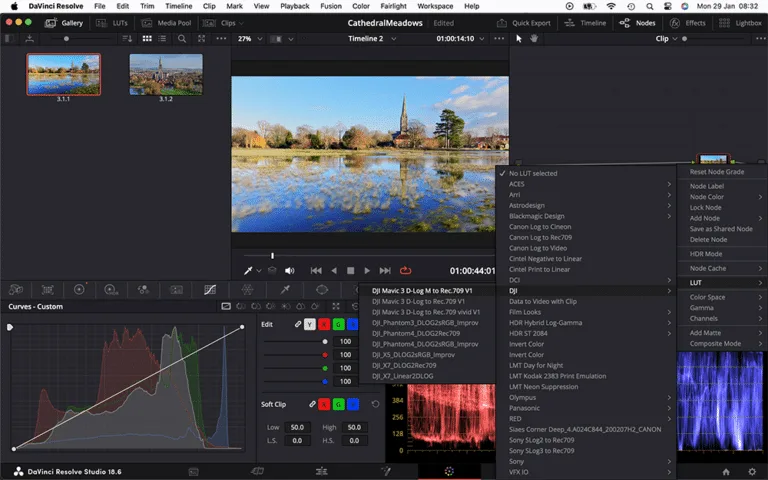Select Sony SLog3 to Rec709 LUT
Screen dimensions: 768x480
coord(586,451)
